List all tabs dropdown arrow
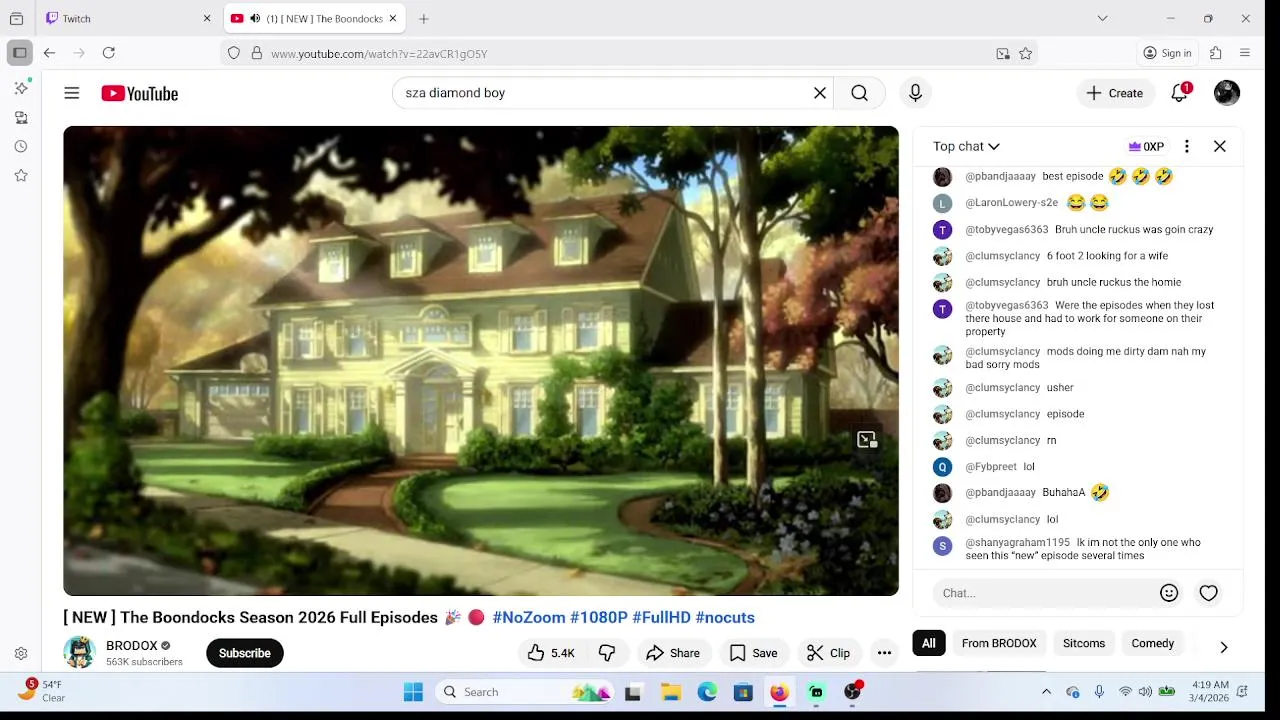 pos(1102,18)
